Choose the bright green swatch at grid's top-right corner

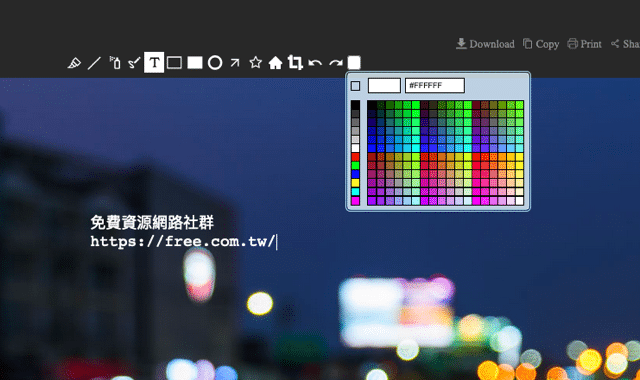[x=519, y=105]
